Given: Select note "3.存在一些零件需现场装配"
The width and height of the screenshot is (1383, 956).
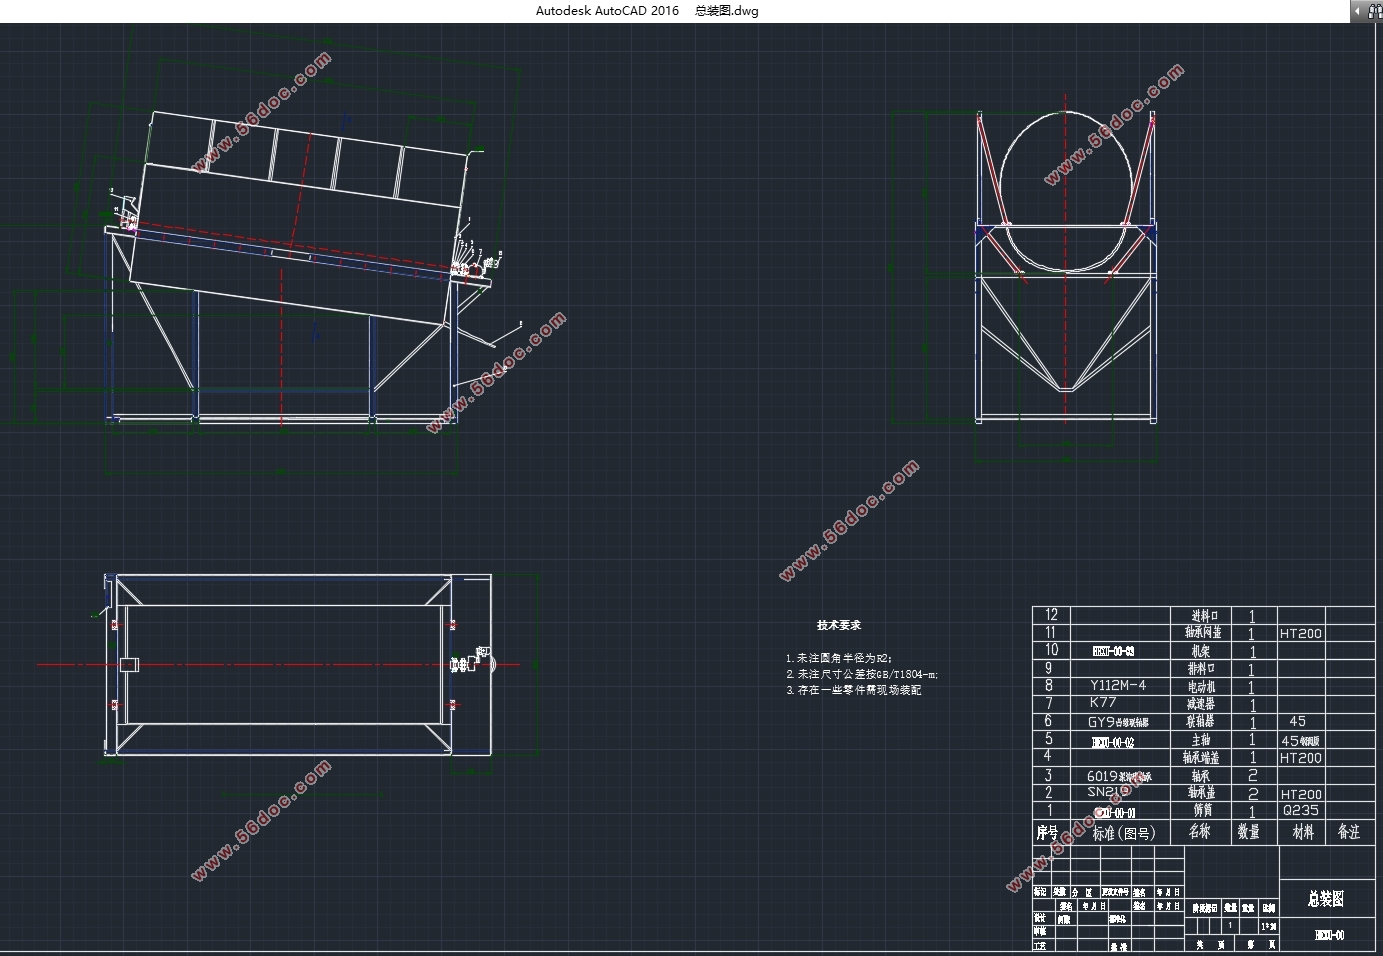Looking at the screenshot, I should [x=853, y=690].
